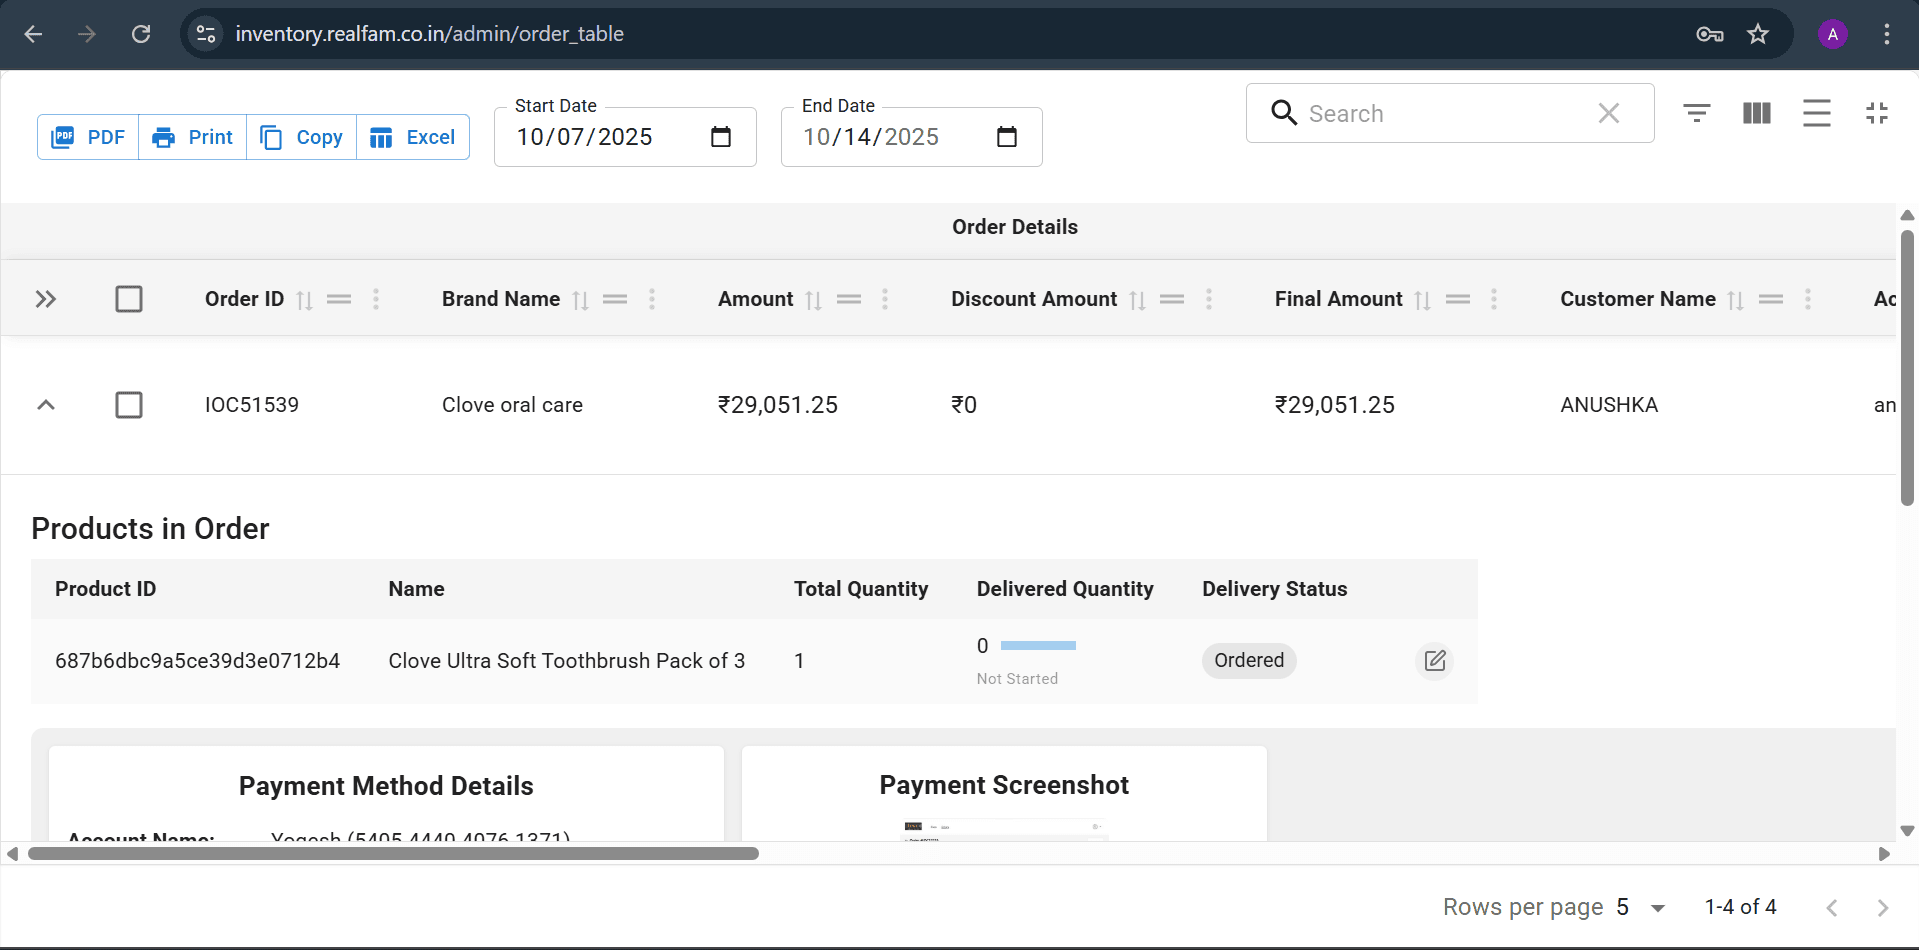Viewport: 1919px width, 950px height.
Task: Check the select-all checkbox in the table header
Action: (x=129, y=298)
